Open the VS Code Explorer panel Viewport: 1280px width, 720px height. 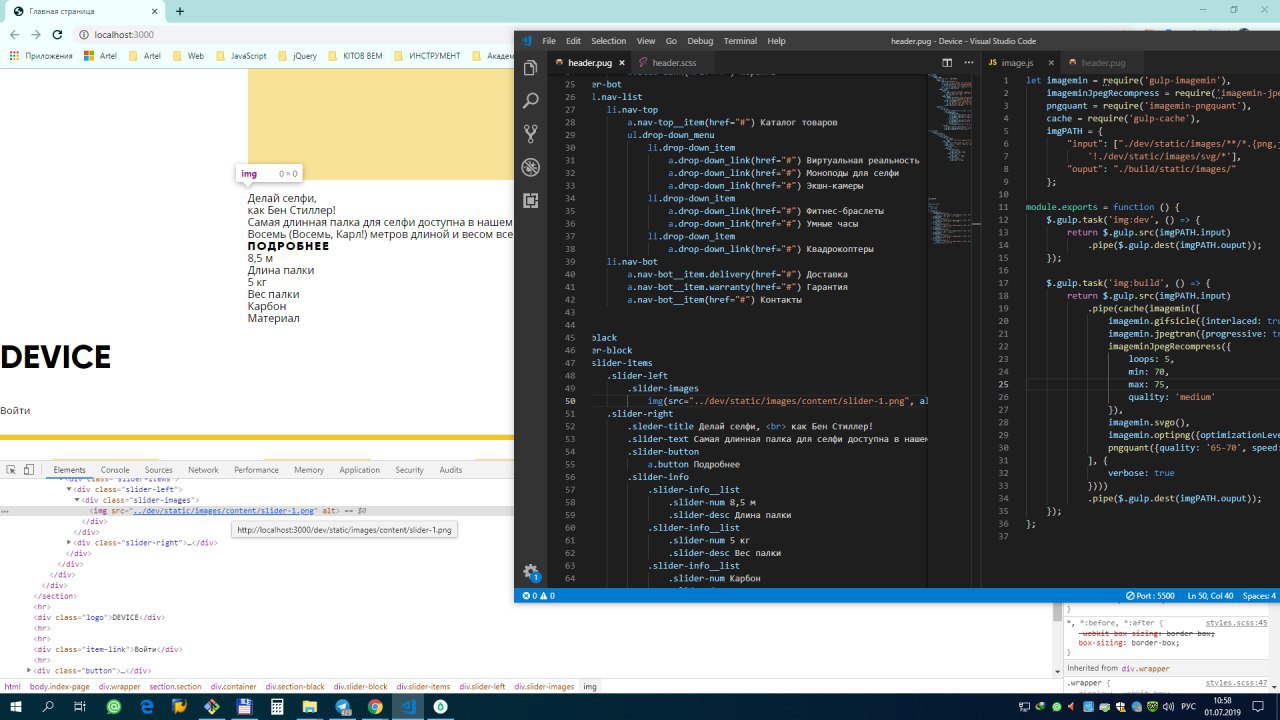pyautogui.click(x=531, y=68)
